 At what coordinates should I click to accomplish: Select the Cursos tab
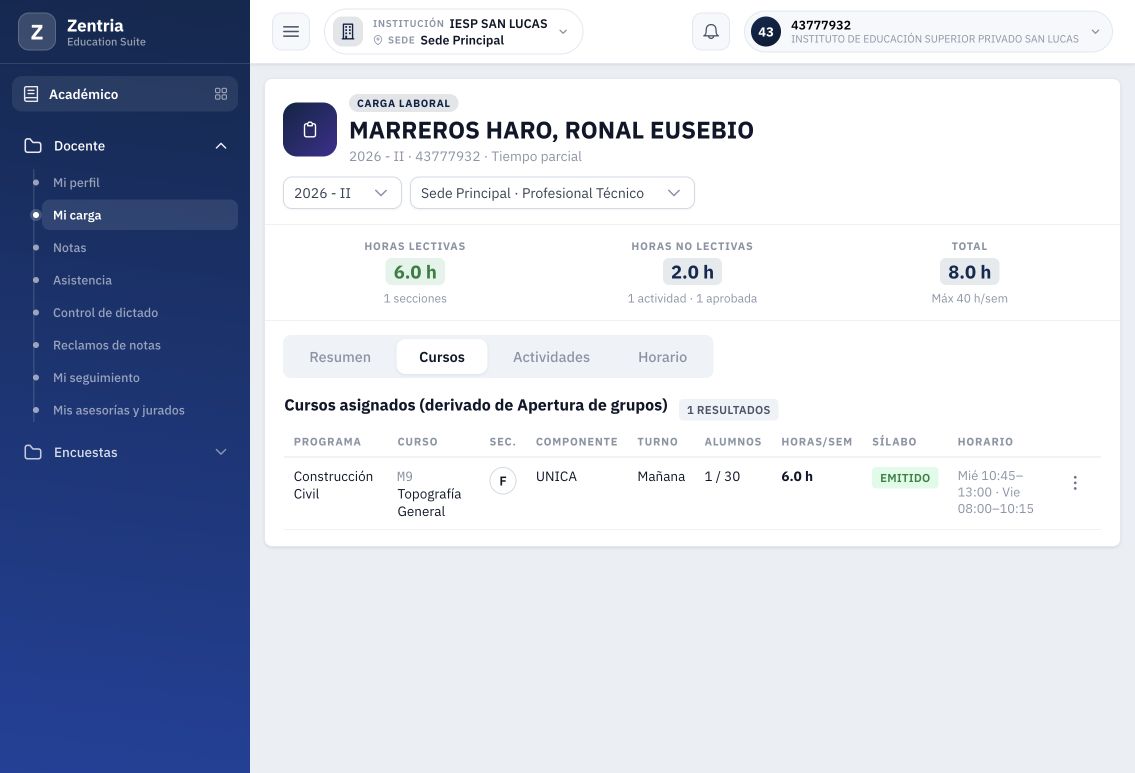pyautogui.click(x=442, y=357)
